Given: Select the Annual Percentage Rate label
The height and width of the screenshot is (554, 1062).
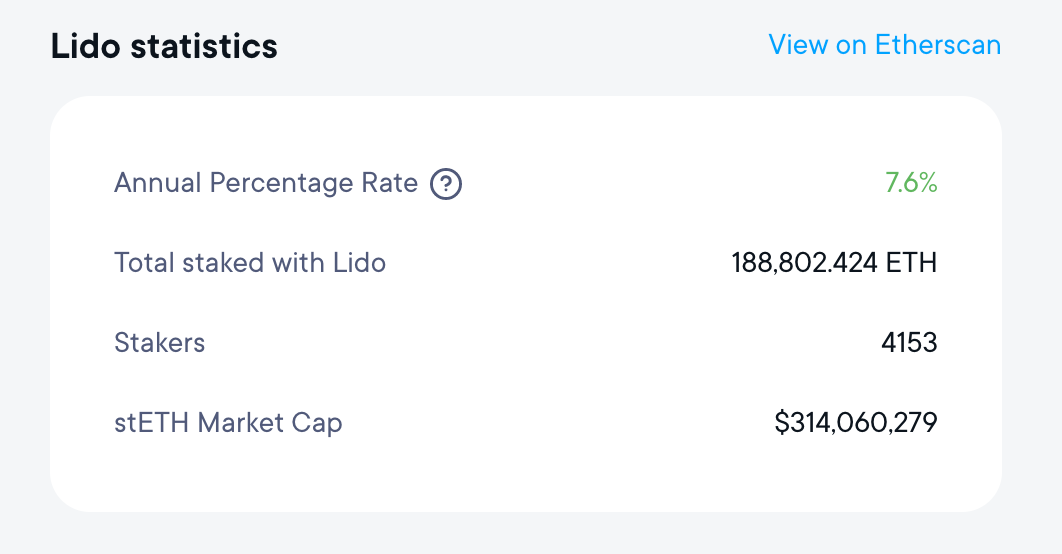Looking at the screenshot, I should 266,183.
